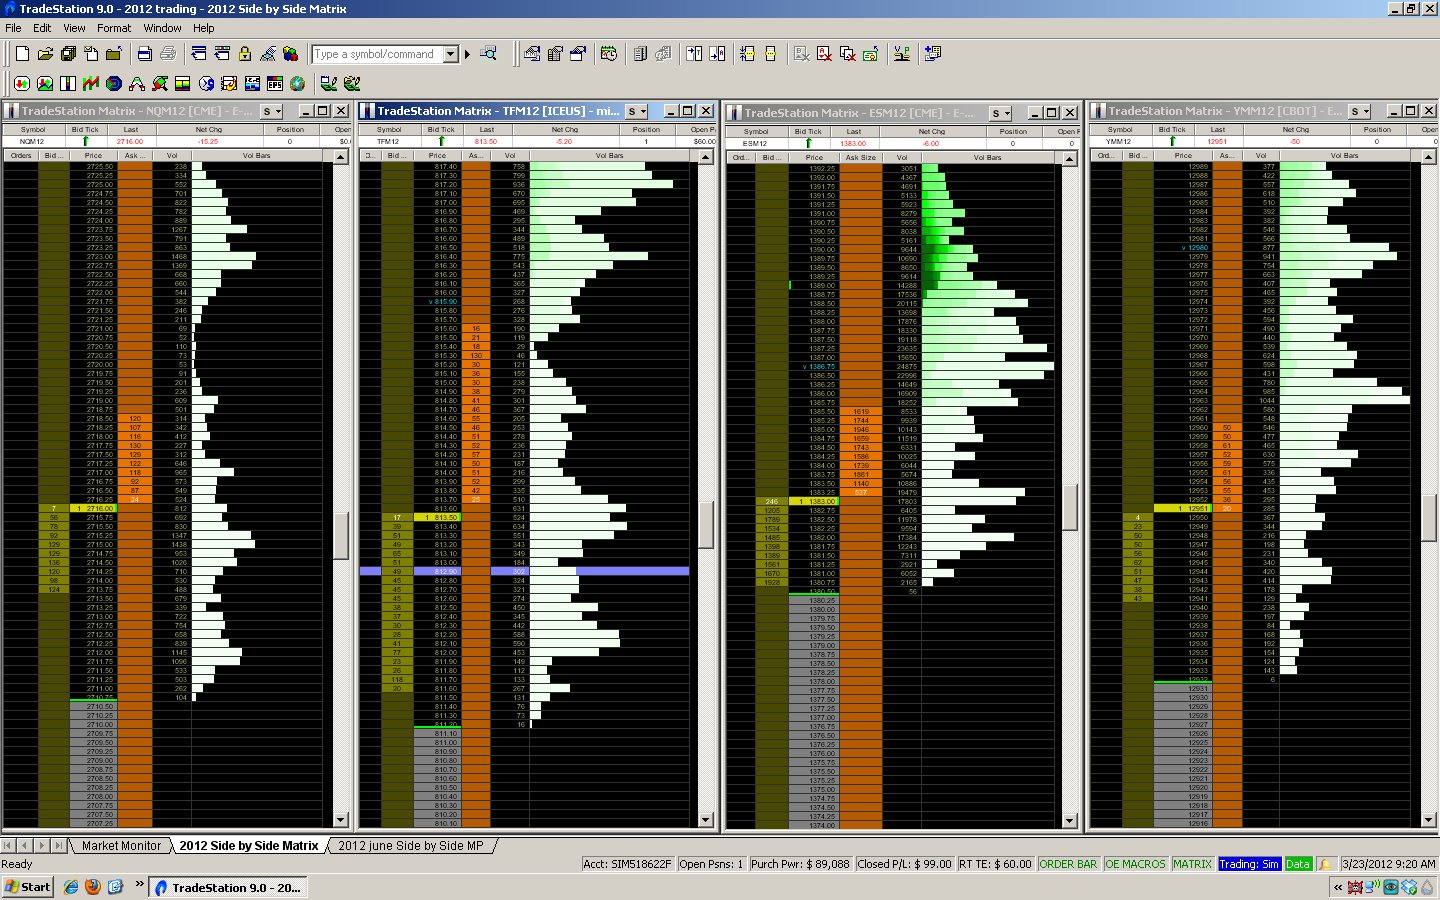Expand the symbol/command dropdown arrow
The height and width of the screenshot is (900, 1440).
coord(451,54)
